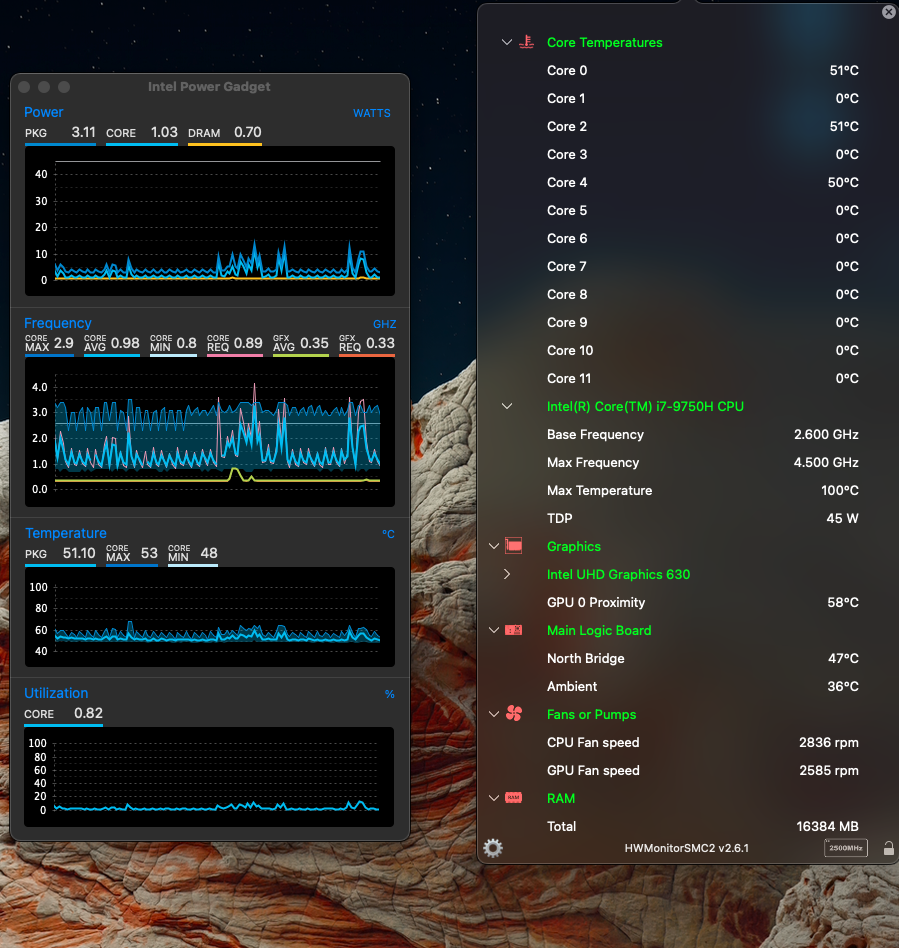
Task: Click the Frequency heading in Intel Power Gadget
Action: [x=57, y=323]
